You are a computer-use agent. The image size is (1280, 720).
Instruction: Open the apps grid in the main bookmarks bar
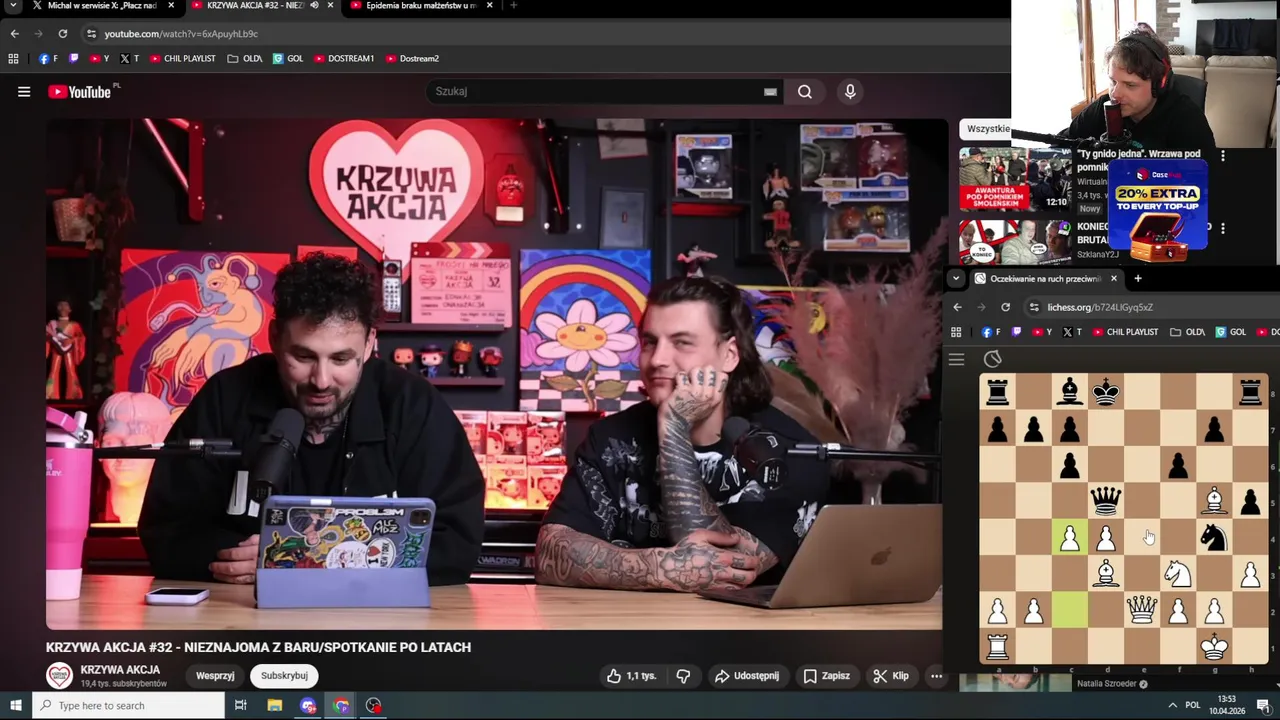(13, 59)
